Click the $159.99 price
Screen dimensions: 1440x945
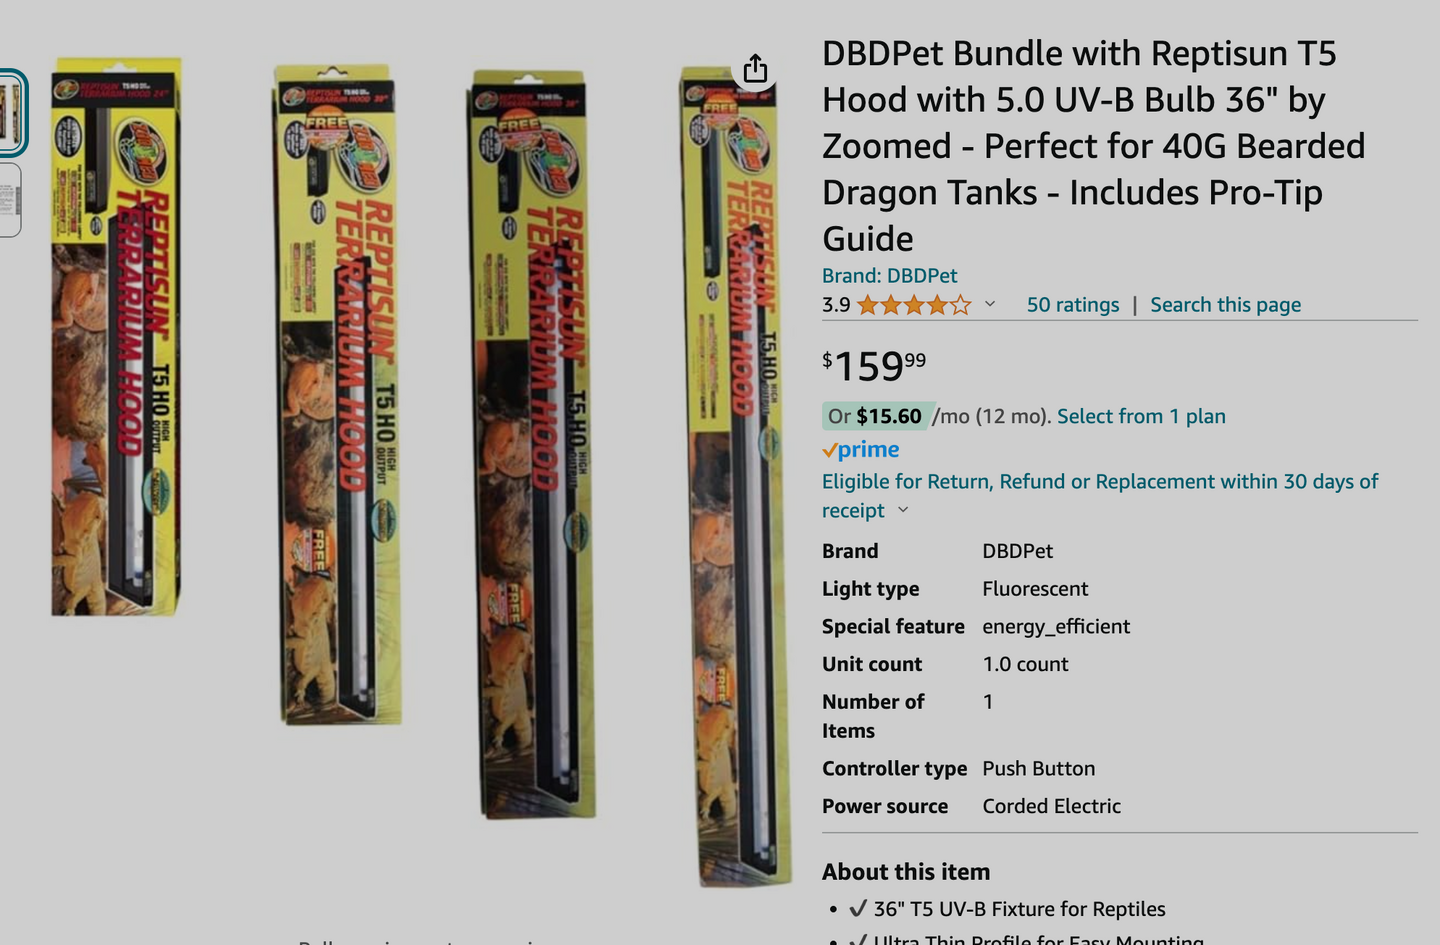click(x=874, y=366)
